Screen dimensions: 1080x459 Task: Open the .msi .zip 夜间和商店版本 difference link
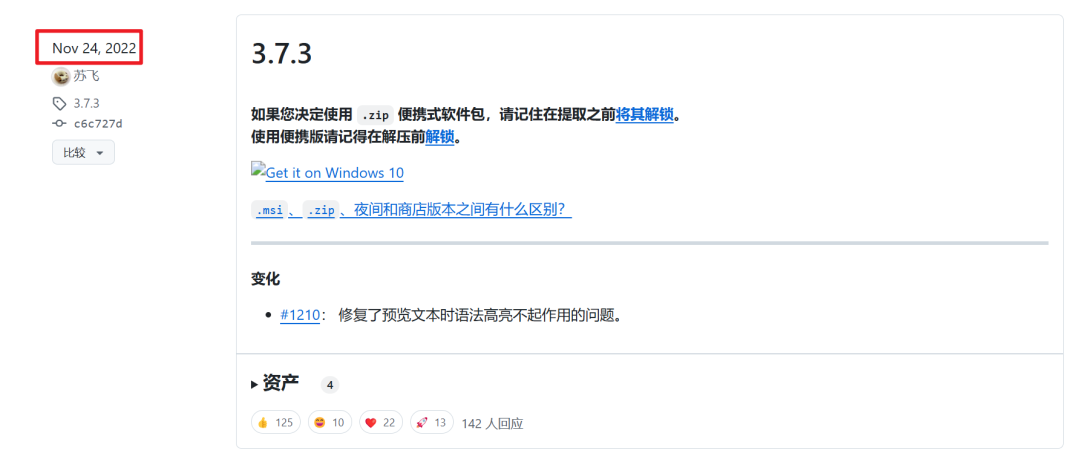click(x=412, y=210)
